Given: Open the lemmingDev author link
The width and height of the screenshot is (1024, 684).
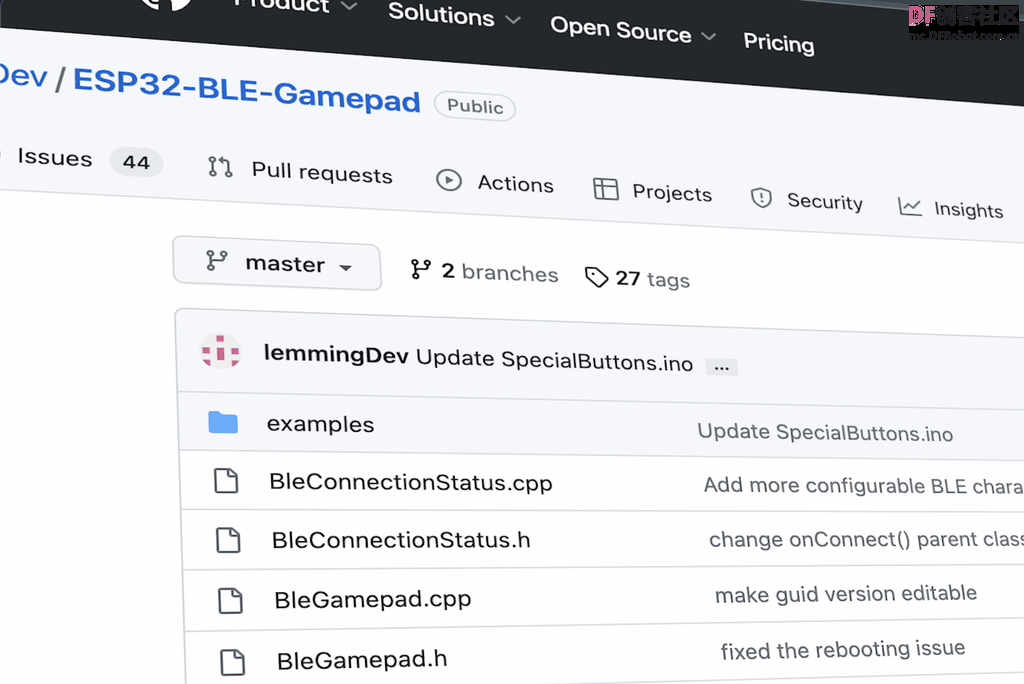Looking at the screenshot, I should 336,354.
